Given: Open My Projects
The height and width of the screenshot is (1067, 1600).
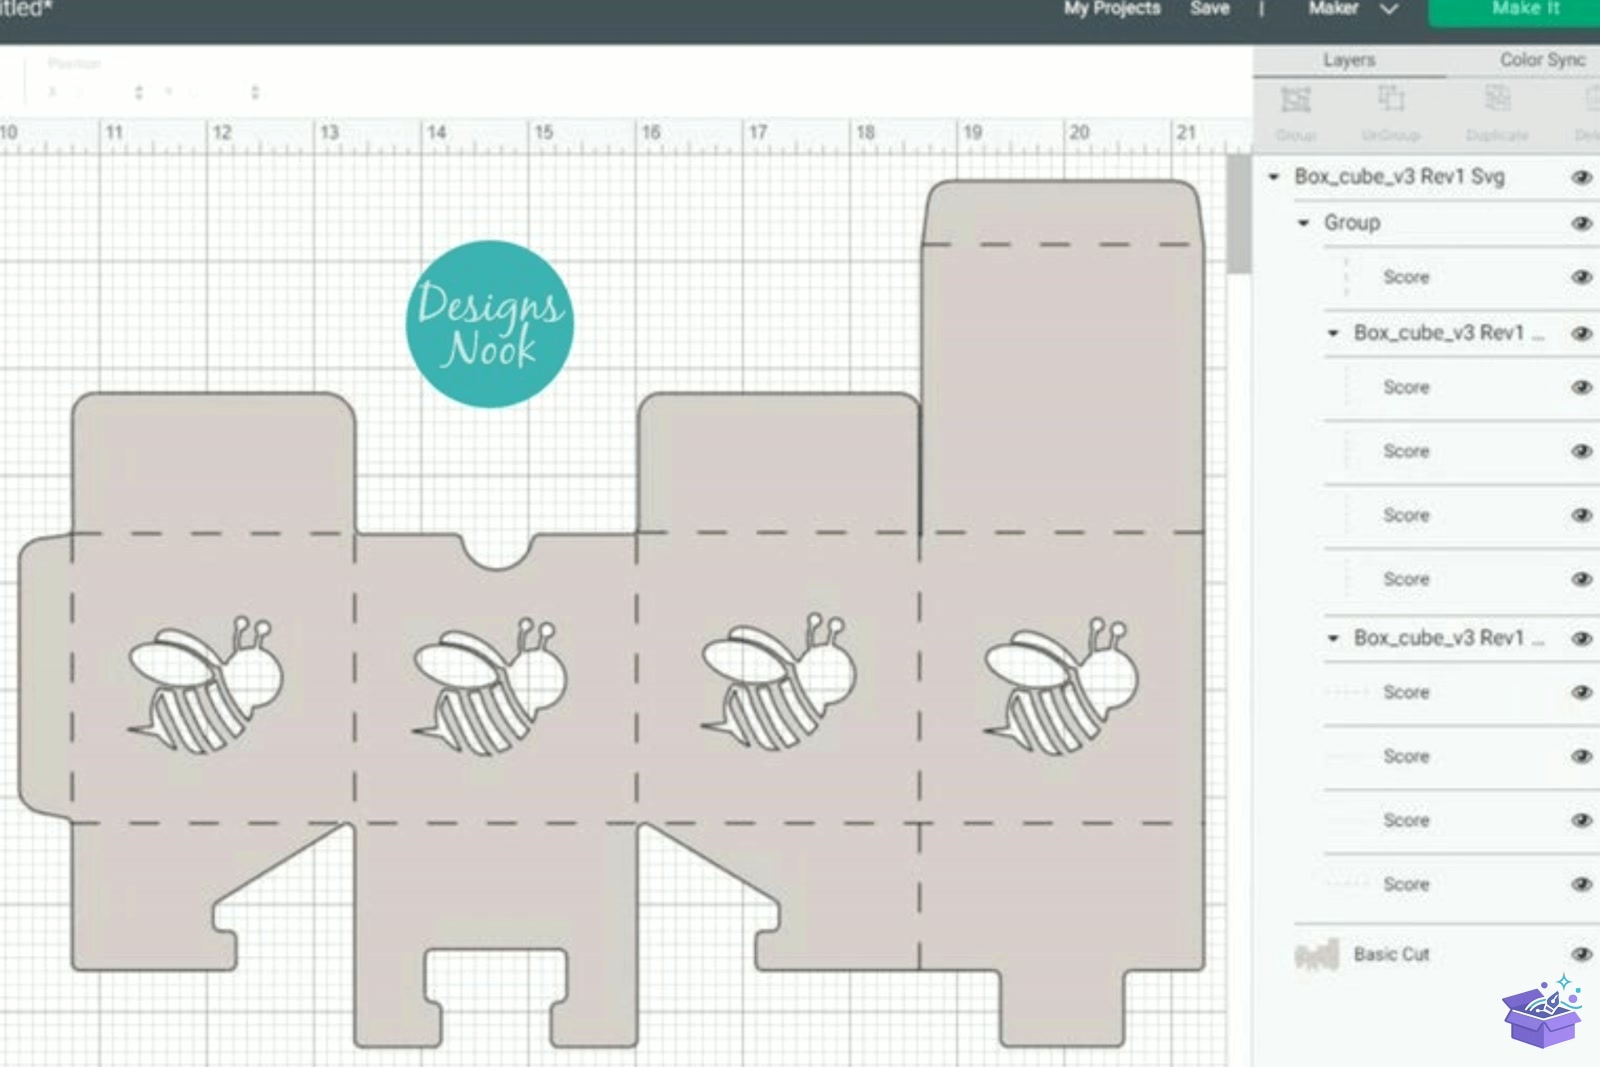Looking at the screenshot, I should [1112, 9].
